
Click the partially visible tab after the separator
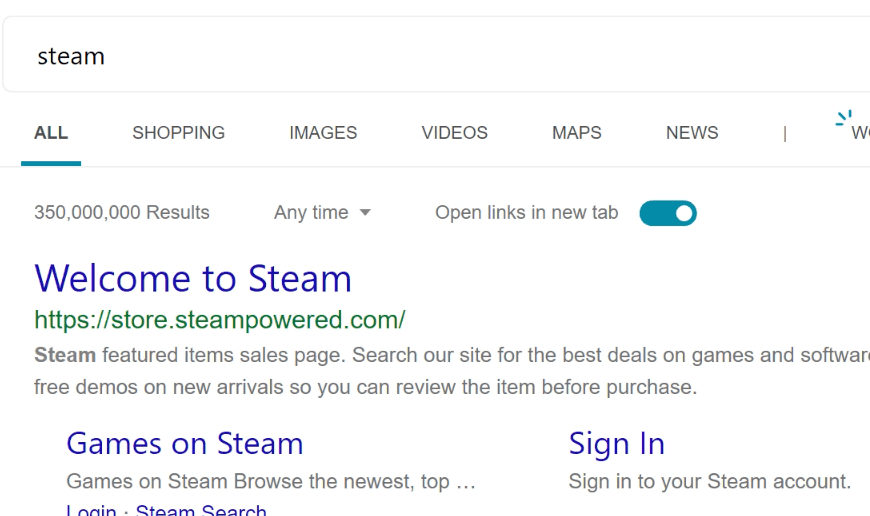point(861,133)
